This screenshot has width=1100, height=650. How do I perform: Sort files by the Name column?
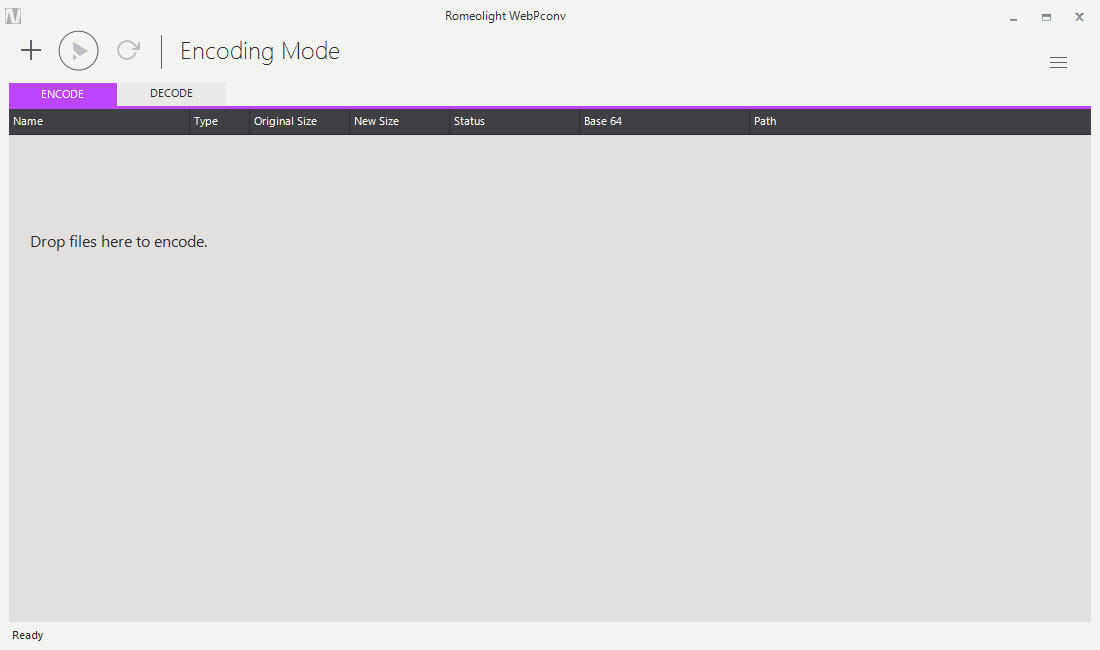[28, 121]
